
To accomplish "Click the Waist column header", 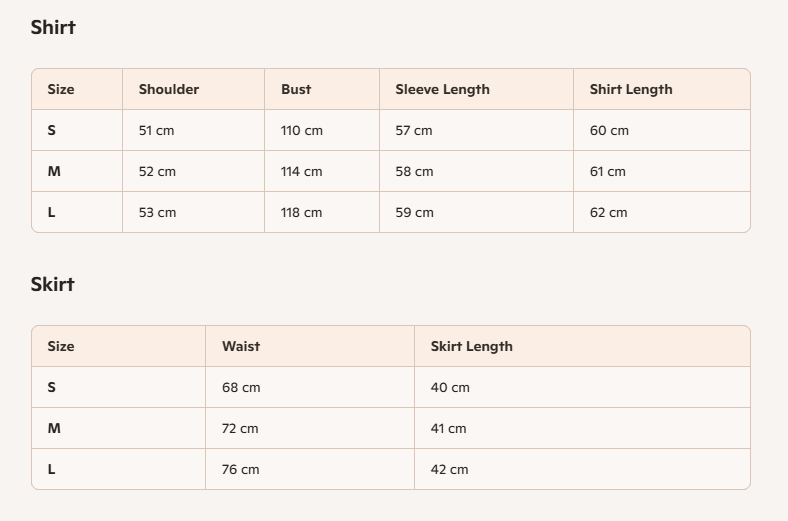I will pos(241,346).
